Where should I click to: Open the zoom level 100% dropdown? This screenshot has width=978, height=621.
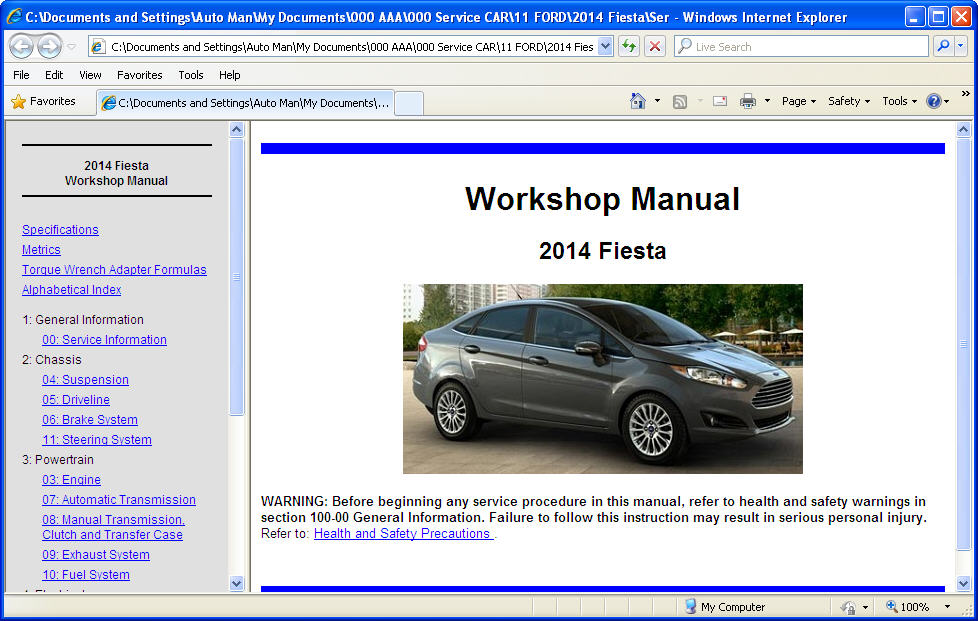[947, 607]
